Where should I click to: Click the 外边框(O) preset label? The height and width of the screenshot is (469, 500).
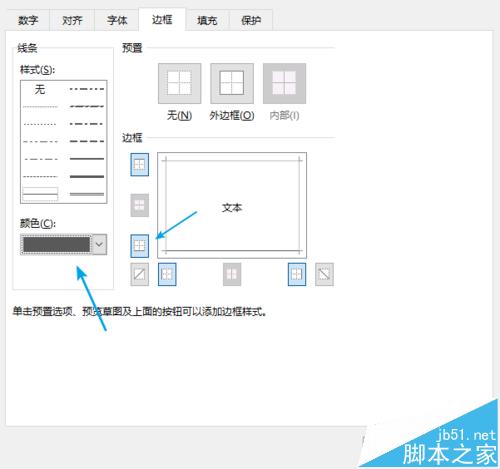pyautogui.click(x=232, y=116)
